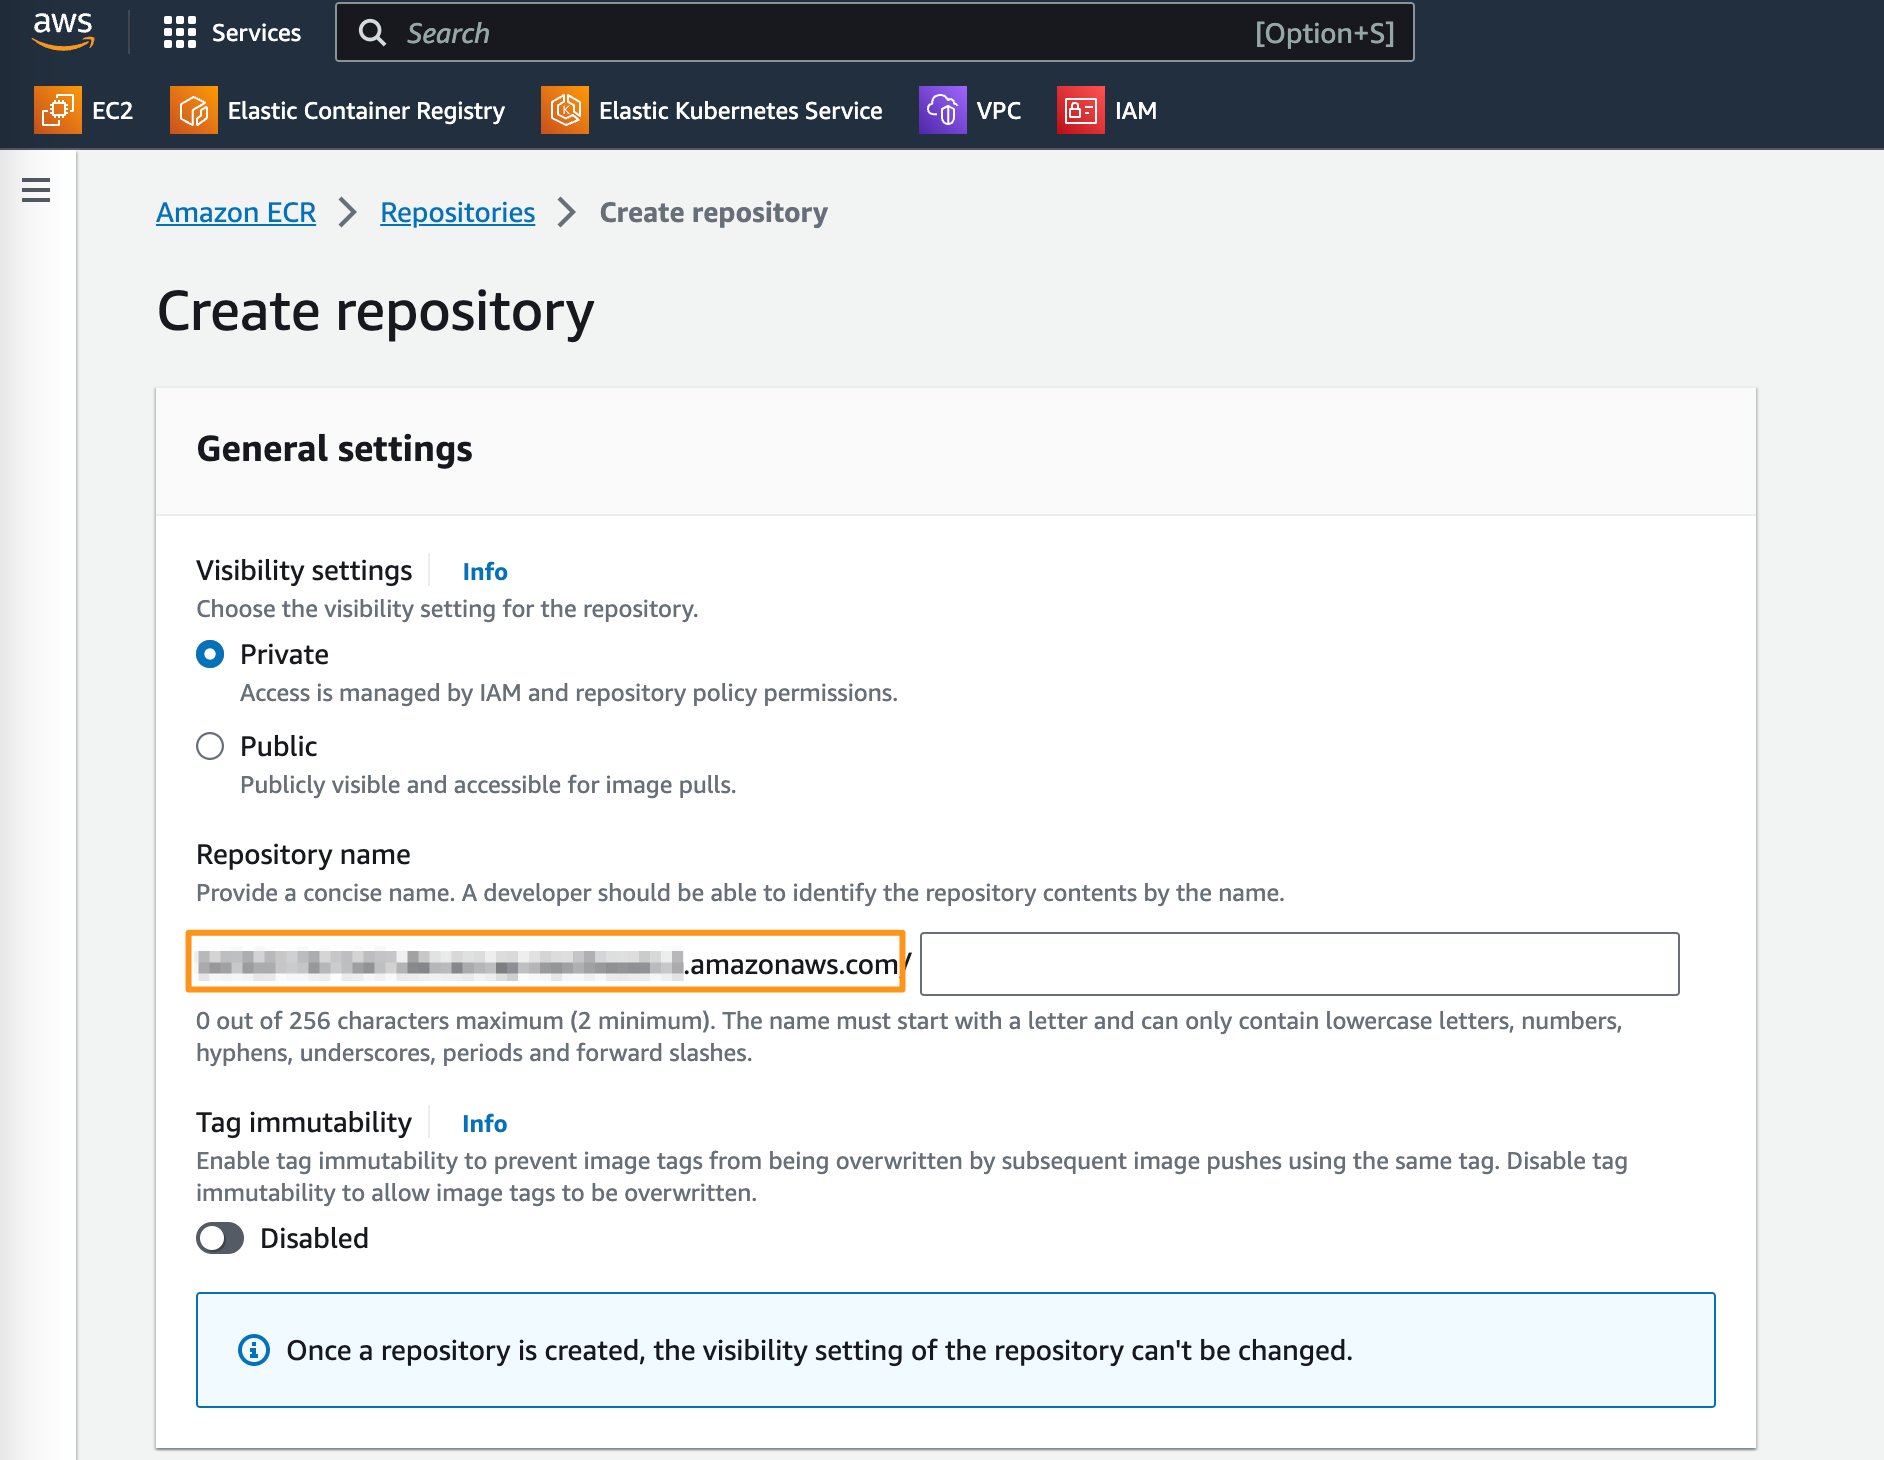Expand the hamburger side navigation menu

pyautogui.click(x=36, y=190)
